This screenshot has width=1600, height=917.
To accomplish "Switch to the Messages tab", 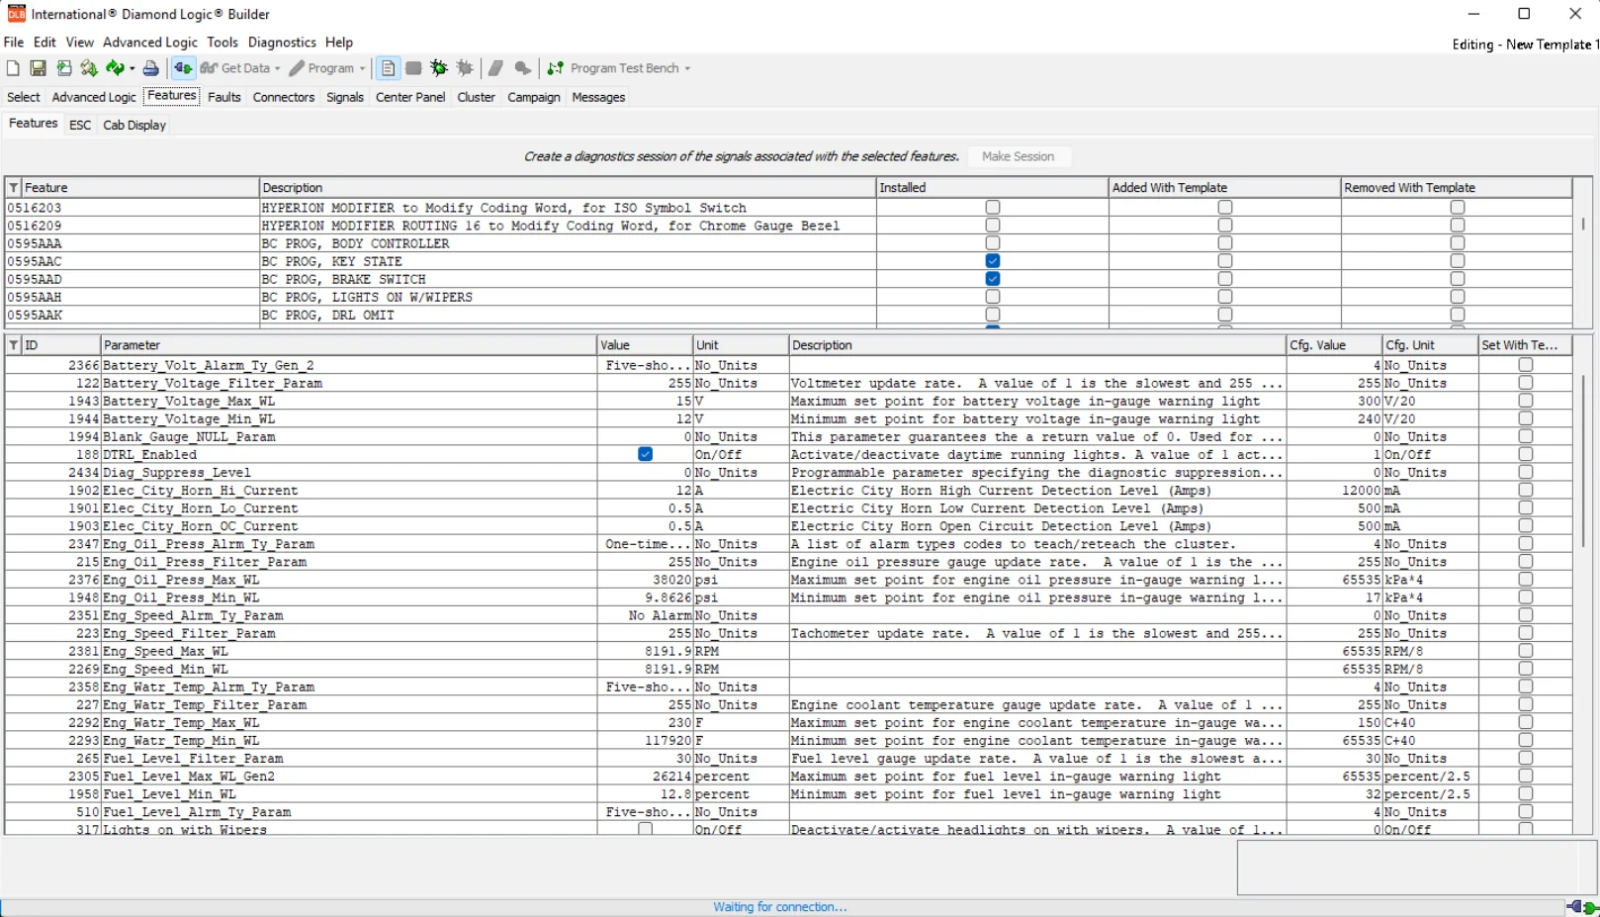I will [x=598, y=97].
